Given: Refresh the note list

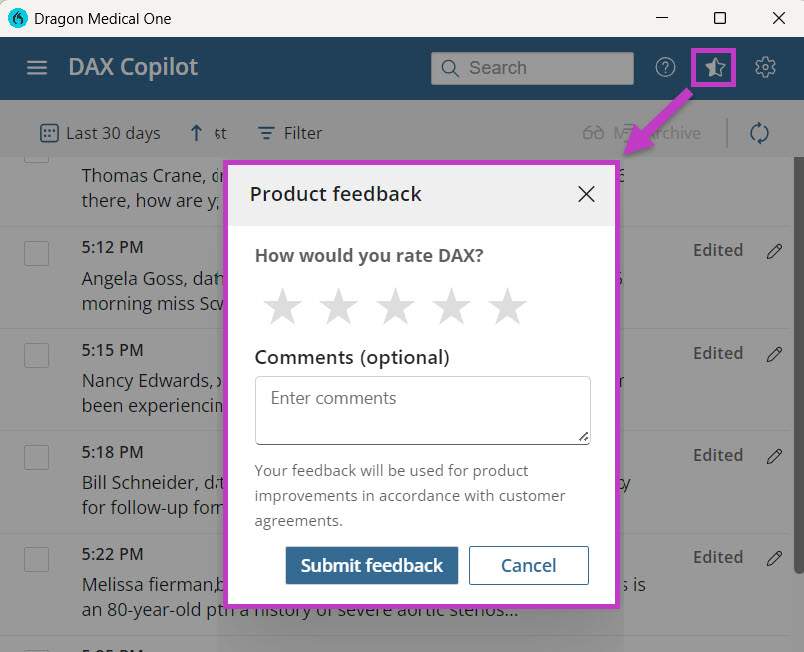Looking at the screenshot, I should coord(759,132).
